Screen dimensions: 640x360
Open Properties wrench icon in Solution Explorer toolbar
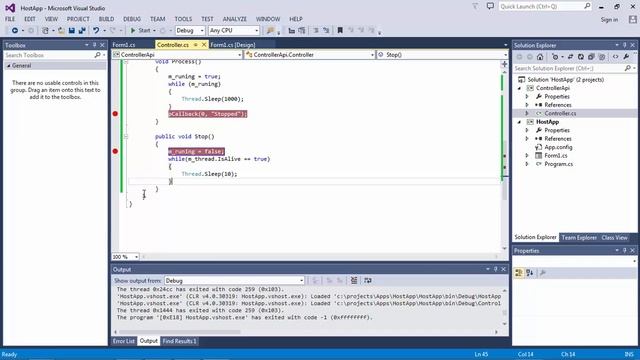[626, 57]
